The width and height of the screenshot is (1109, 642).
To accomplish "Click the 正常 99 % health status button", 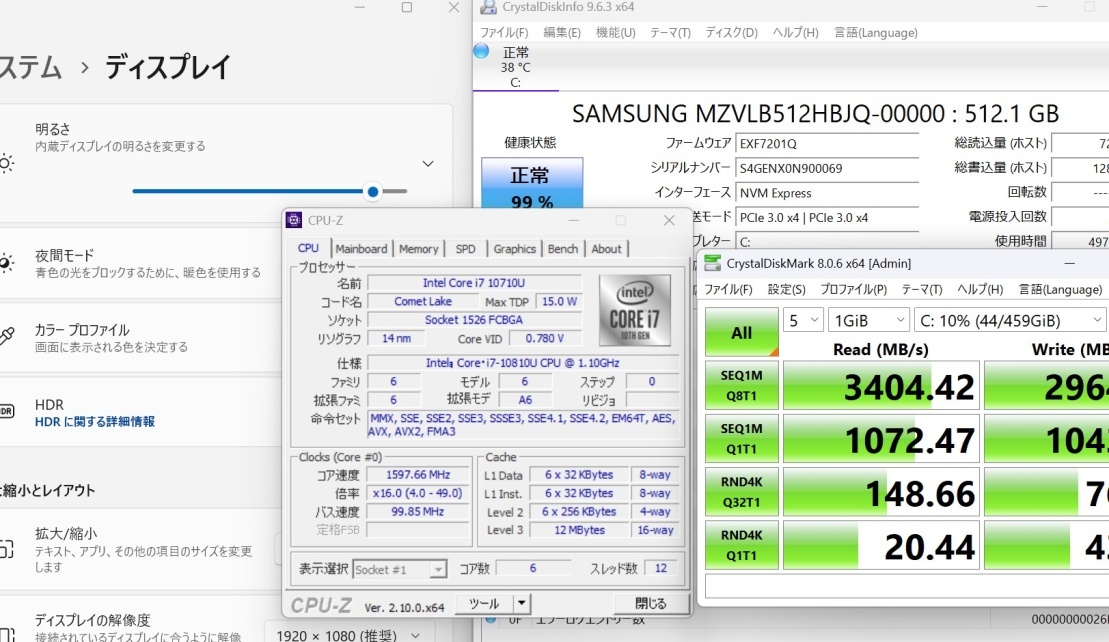I will (532, 184).
